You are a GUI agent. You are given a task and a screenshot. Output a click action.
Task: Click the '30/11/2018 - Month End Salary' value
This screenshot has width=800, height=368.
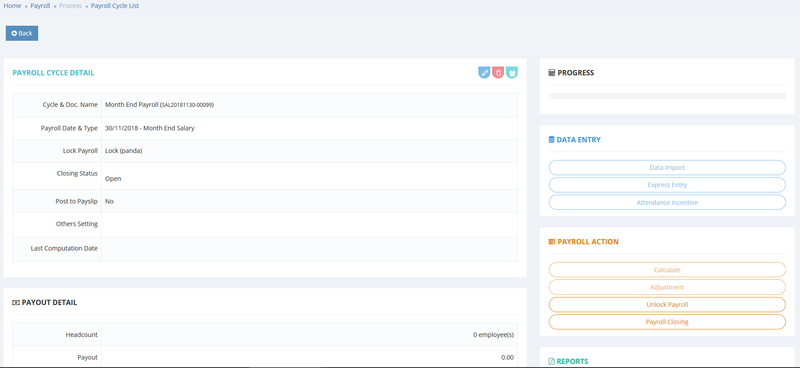coord(149,128)
